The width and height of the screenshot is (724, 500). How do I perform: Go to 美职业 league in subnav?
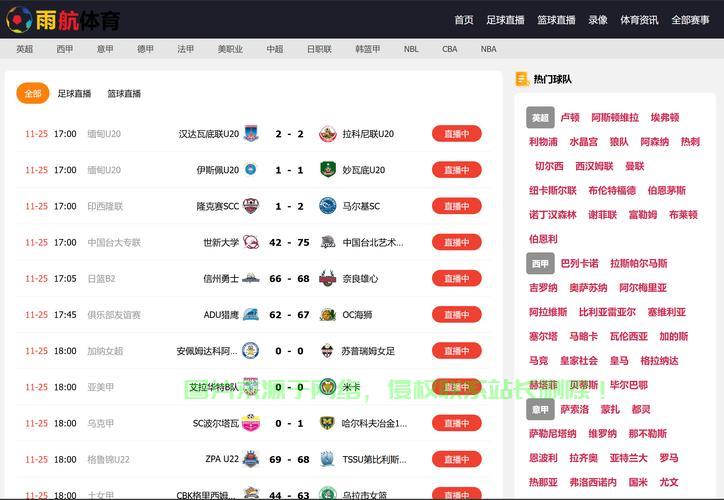click(230, 49)
